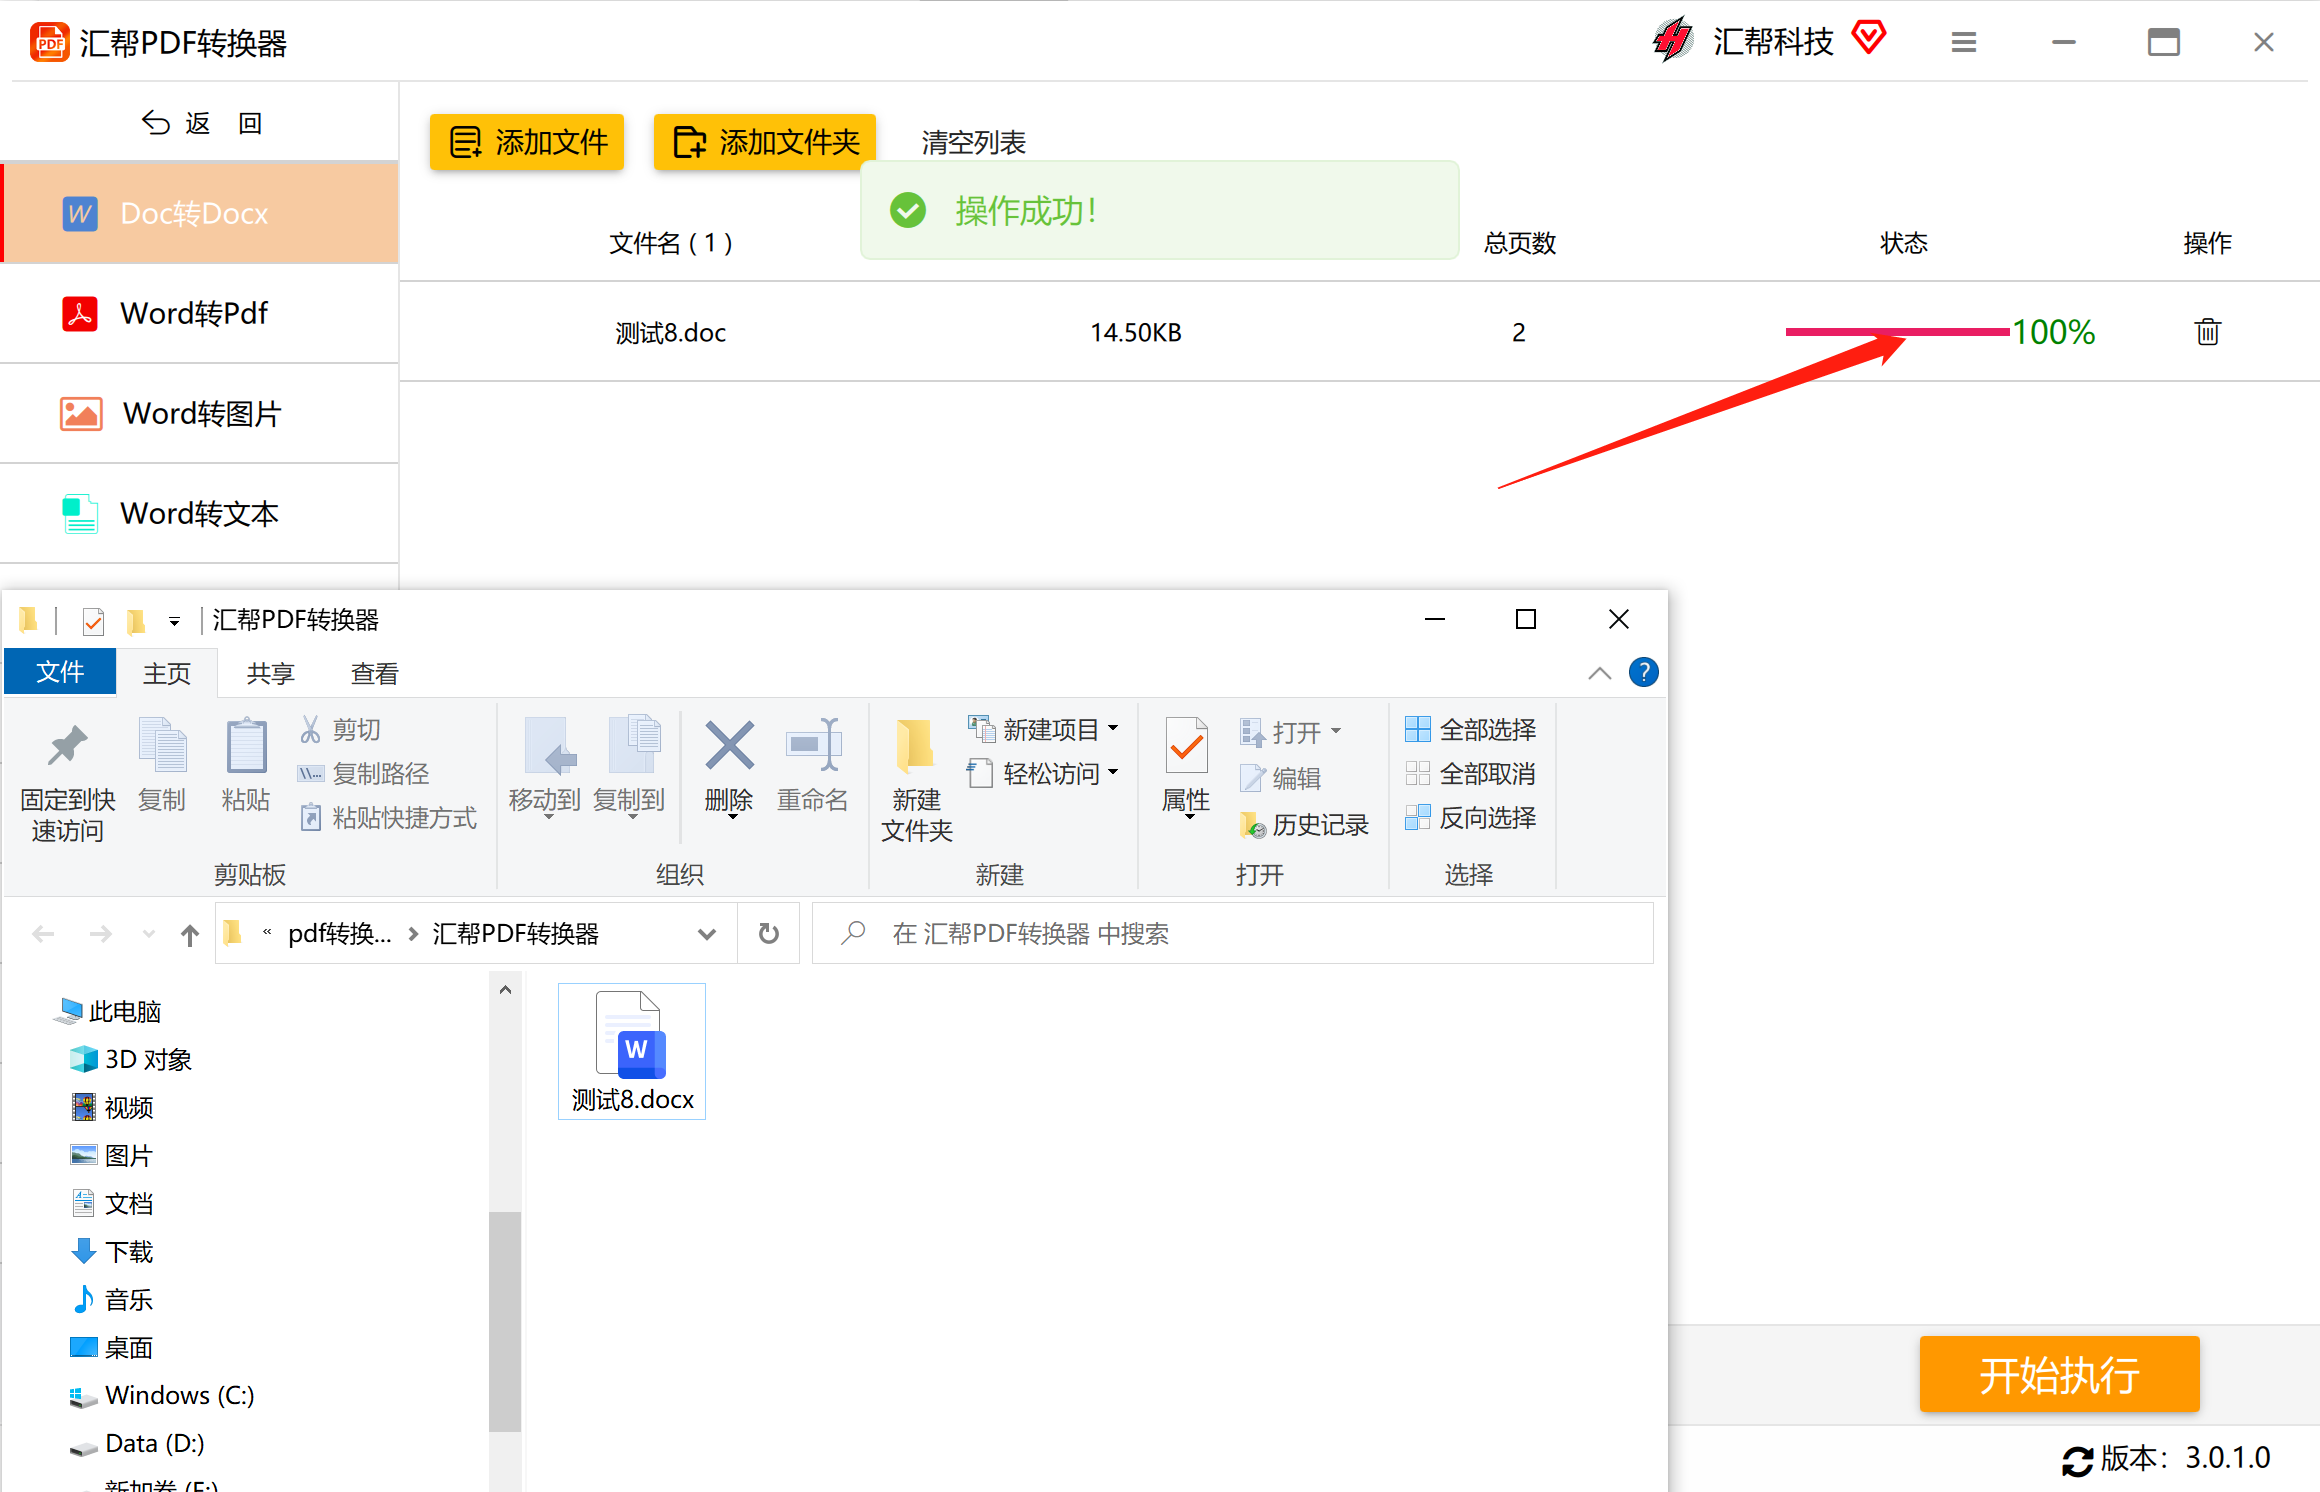Select the 测试8.docx file
The width and height of the screenshot is (2320, 1492).
point(632,1051)
